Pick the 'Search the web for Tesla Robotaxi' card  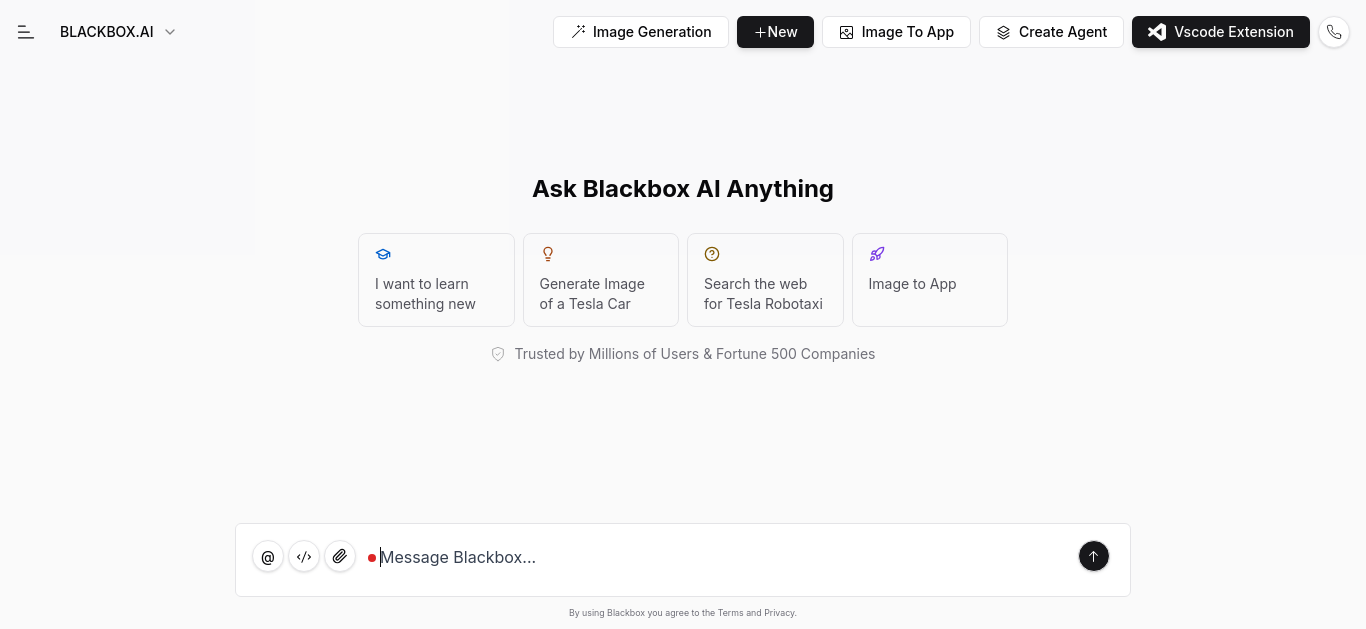[x=765, y=280]
